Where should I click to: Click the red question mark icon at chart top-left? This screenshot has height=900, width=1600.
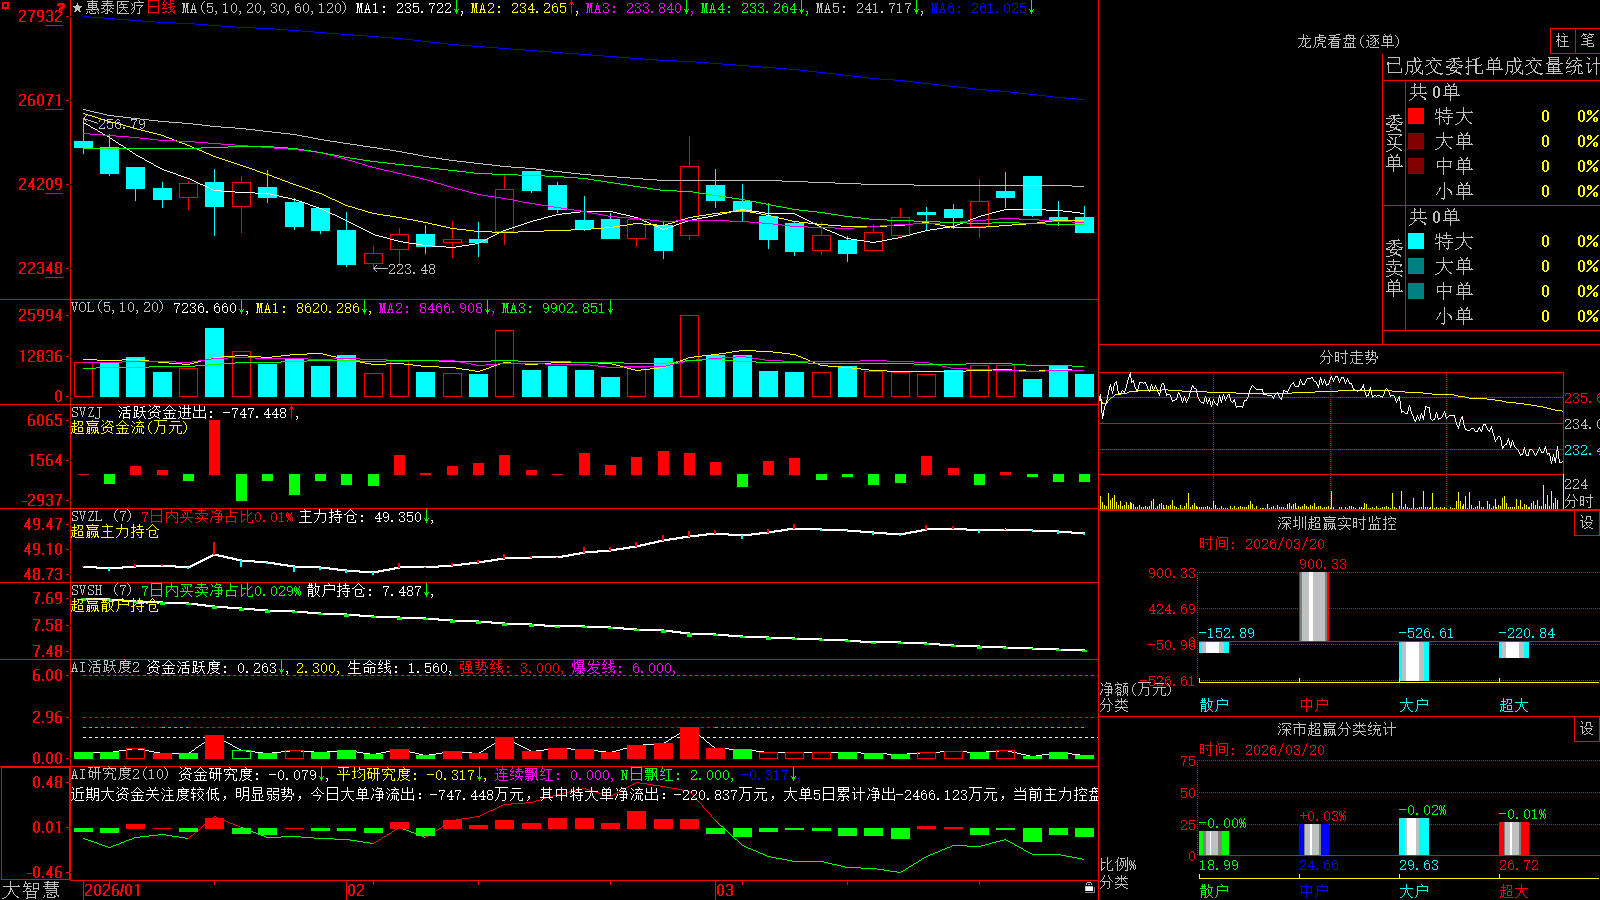click(x=61, y=9)
